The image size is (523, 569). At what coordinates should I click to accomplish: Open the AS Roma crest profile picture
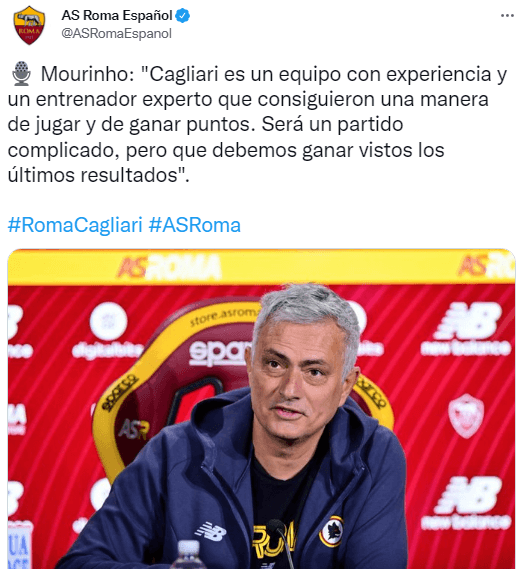[x=29, y=25]
